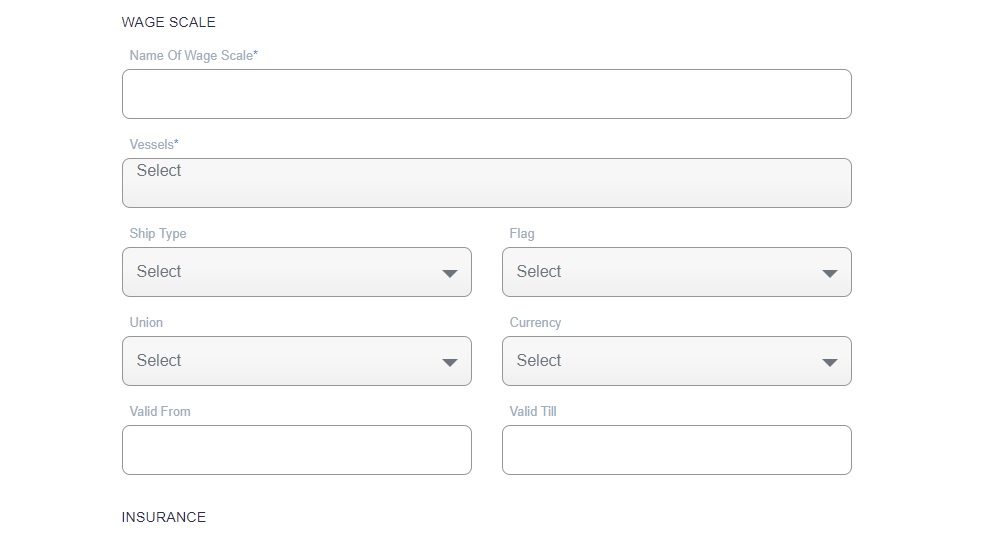Click the Flag down-arrow icon
This screenshot has width=1000, height=535.
tap(829, 273)
